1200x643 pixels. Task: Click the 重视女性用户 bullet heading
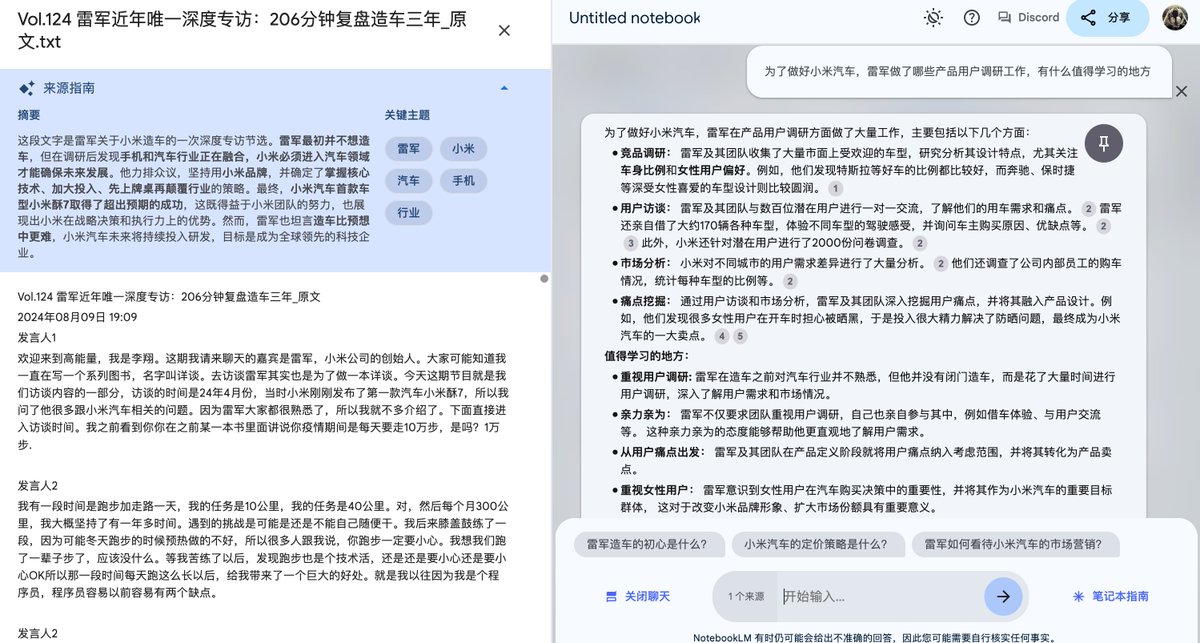click(657, 490)
